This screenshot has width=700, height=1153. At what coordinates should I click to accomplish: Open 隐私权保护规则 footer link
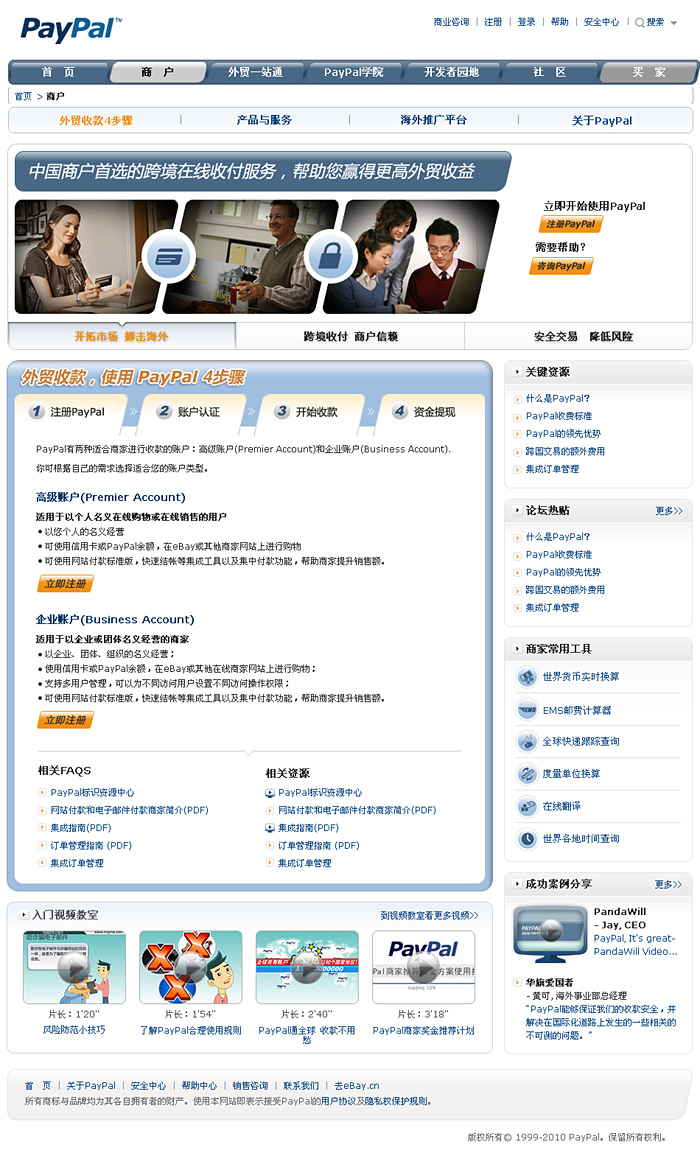tap(396, 1102)
